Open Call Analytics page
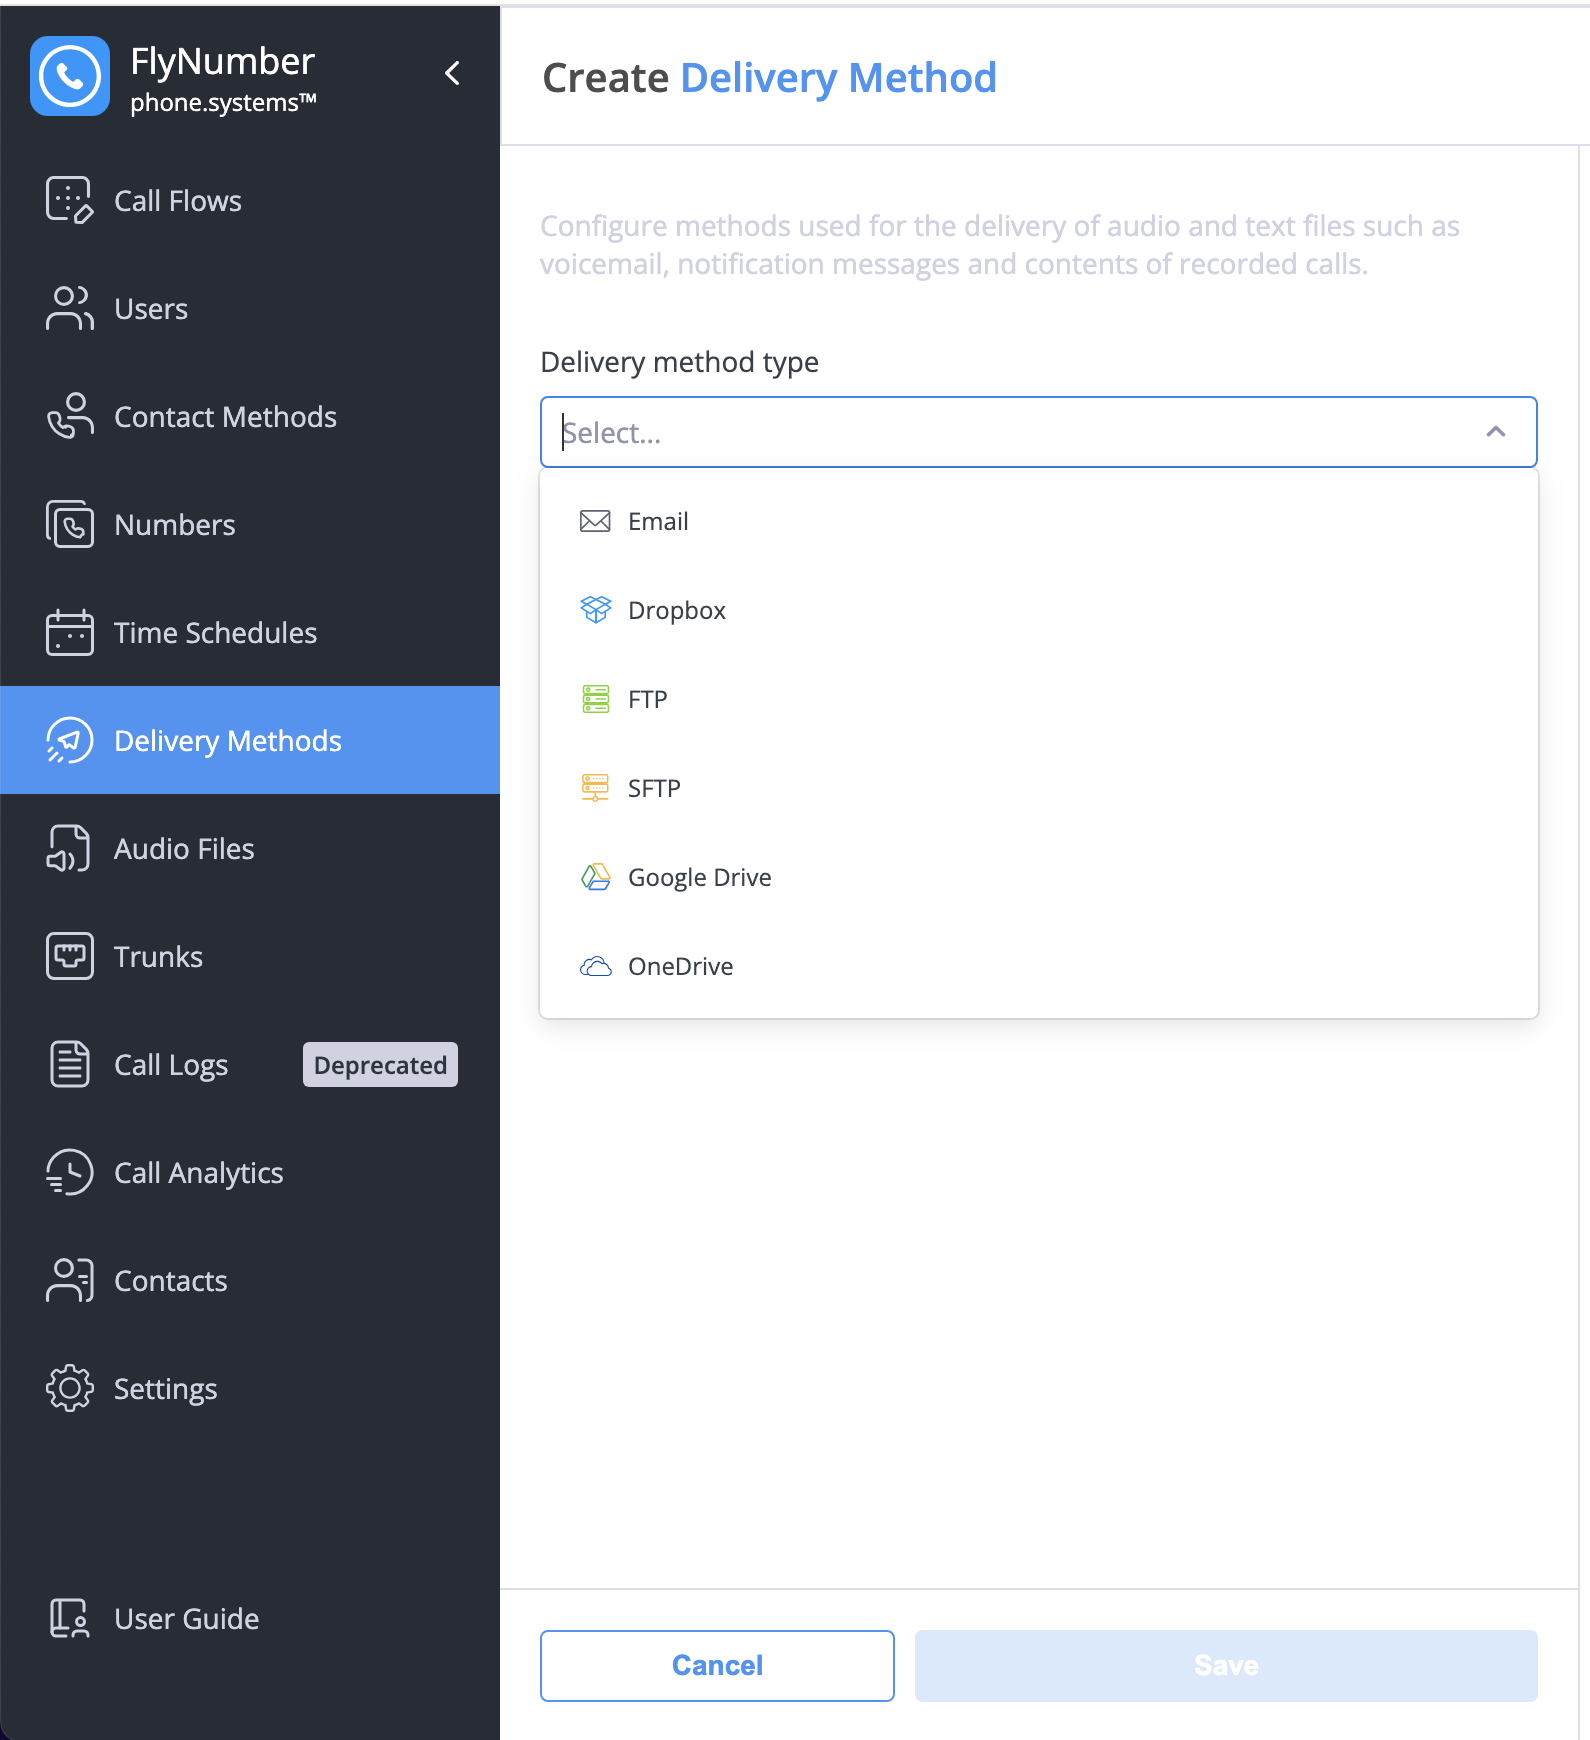Image resolution: width=1590 pixels, height=1740 pixels. [250, 1172]
